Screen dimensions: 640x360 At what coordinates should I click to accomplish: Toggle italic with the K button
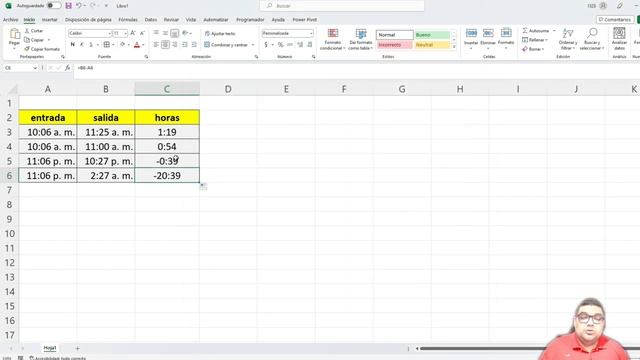[x=82, y=44]
